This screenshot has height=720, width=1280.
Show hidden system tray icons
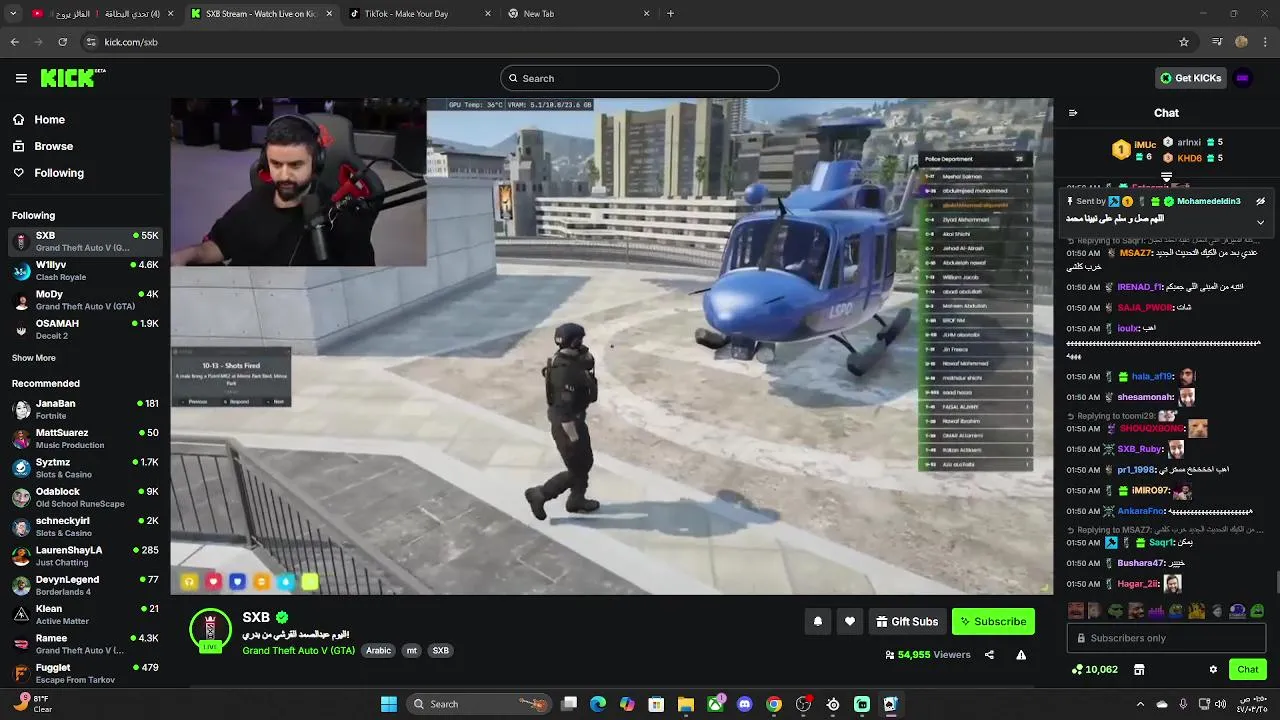pyautogui.click(x=1140, y=704)
